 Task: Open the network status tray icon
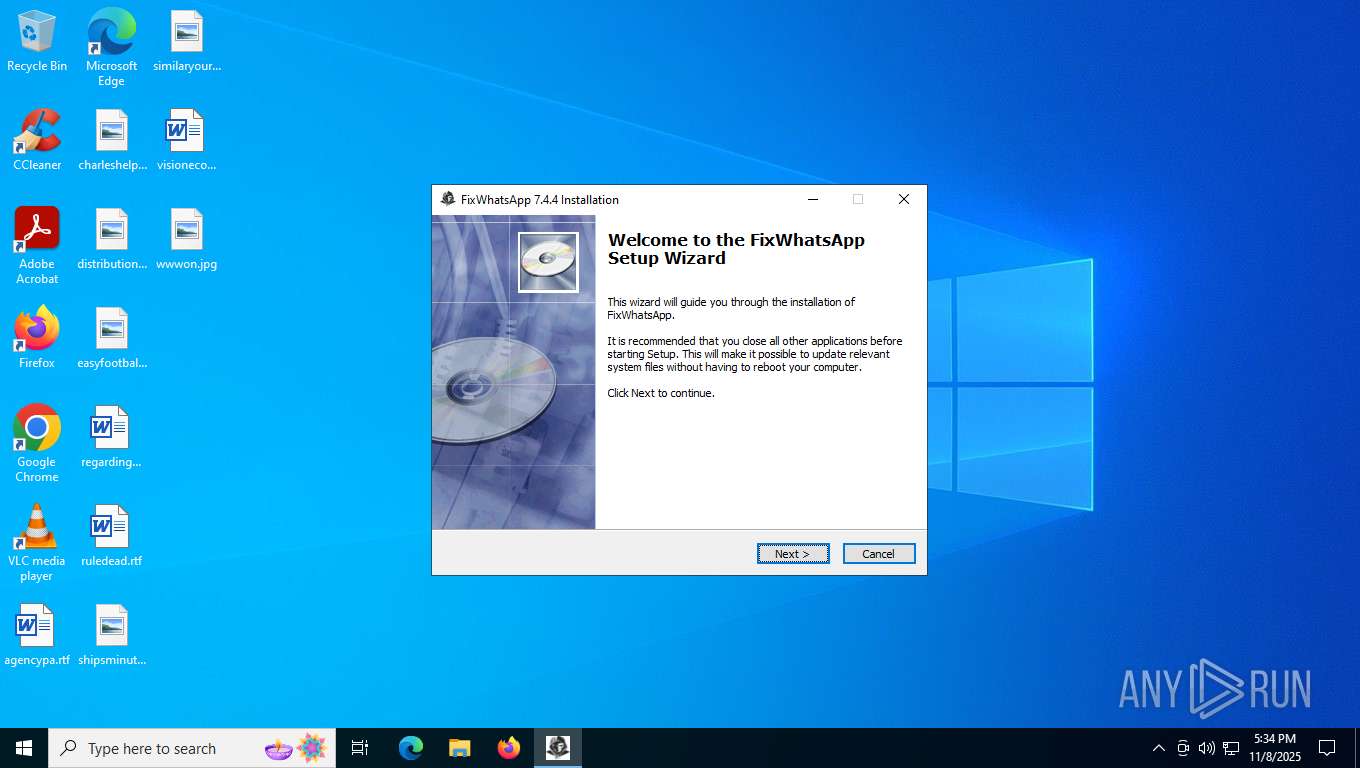point(1231,748)
